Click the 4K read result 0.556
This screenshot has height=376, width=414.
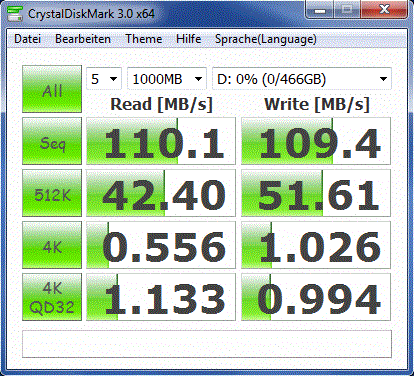[161, 245]
